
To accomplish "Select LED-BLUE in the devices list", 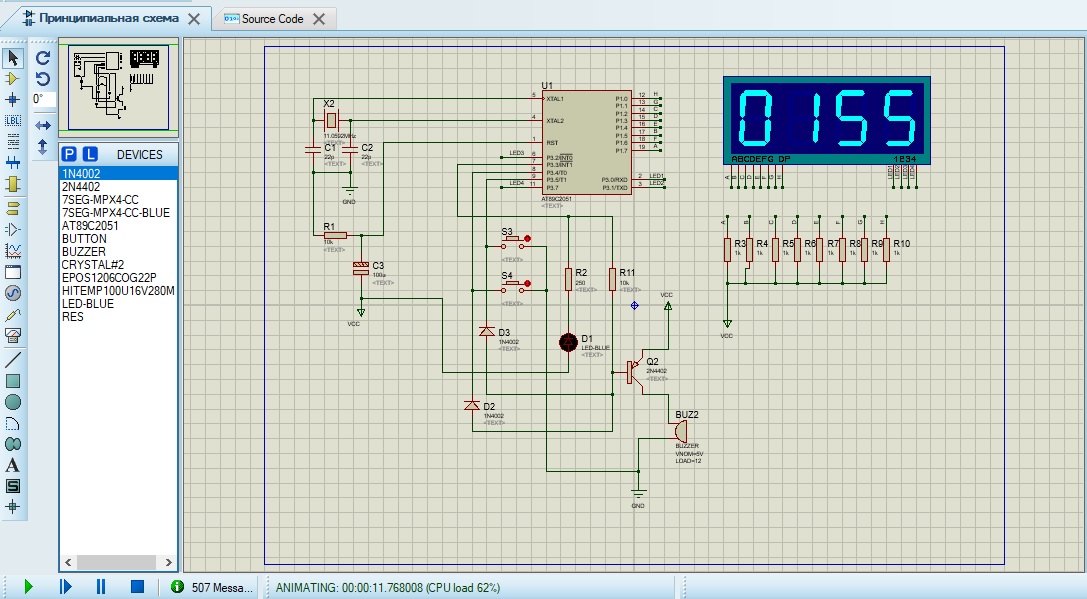I will [x=119, y=304].
